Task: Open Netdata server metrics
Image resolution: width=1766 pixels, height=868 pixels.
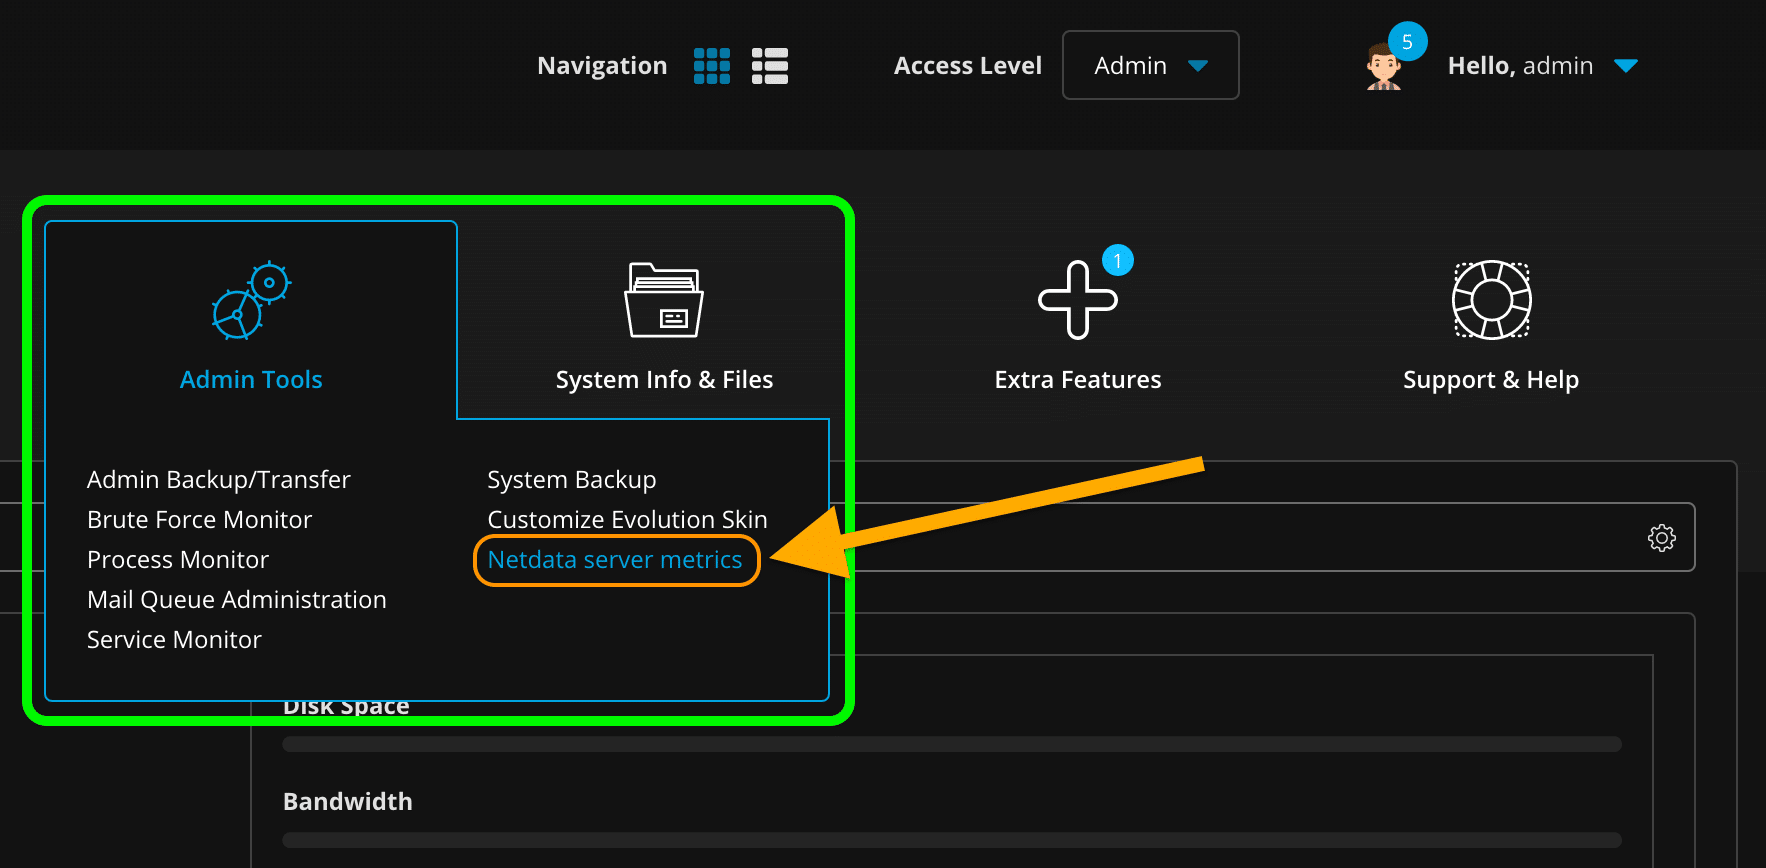Action: 615,560
